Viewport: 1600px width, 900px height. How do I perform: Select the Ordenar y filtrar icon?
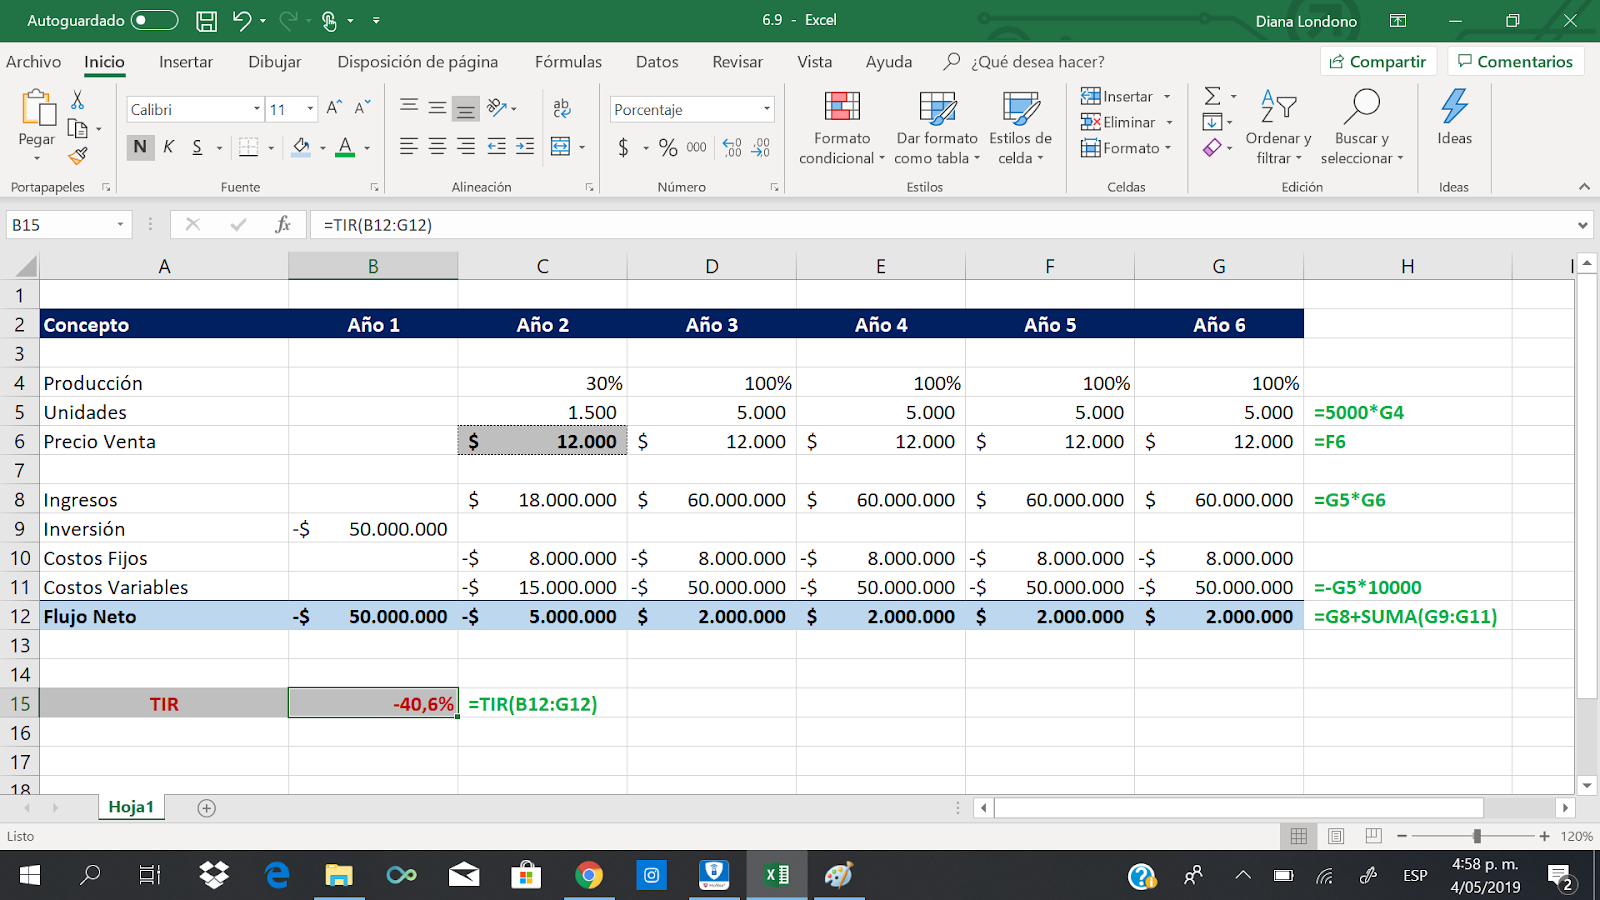tap(1278, 127)
